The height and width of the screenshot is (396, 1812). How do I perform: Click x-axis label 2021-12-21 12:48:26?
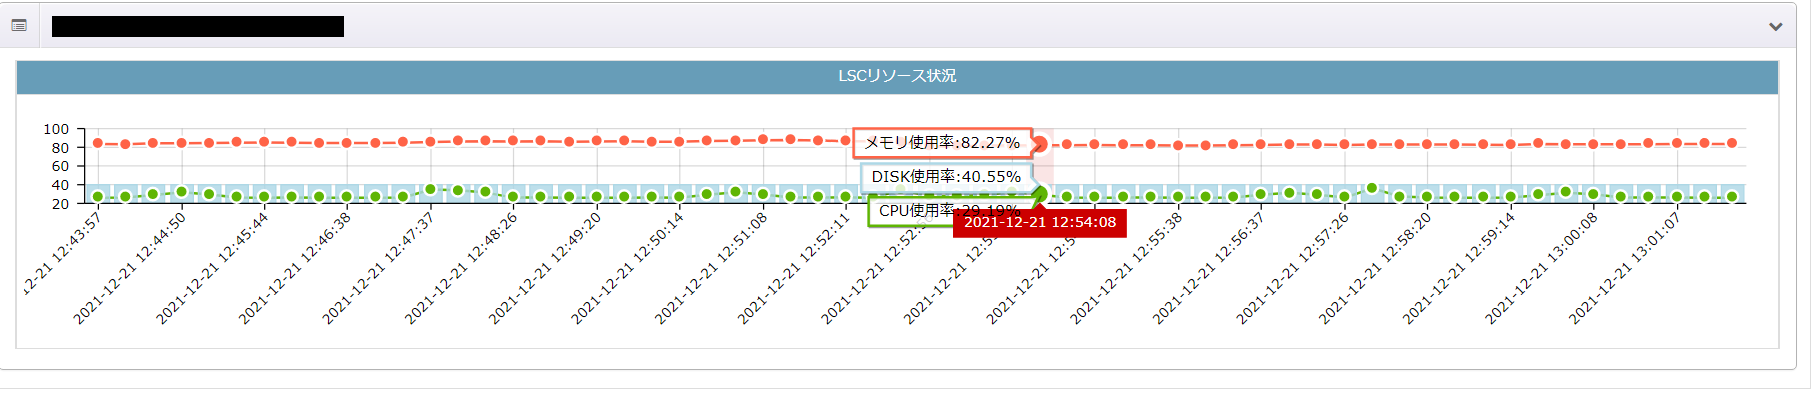[461, 268]
